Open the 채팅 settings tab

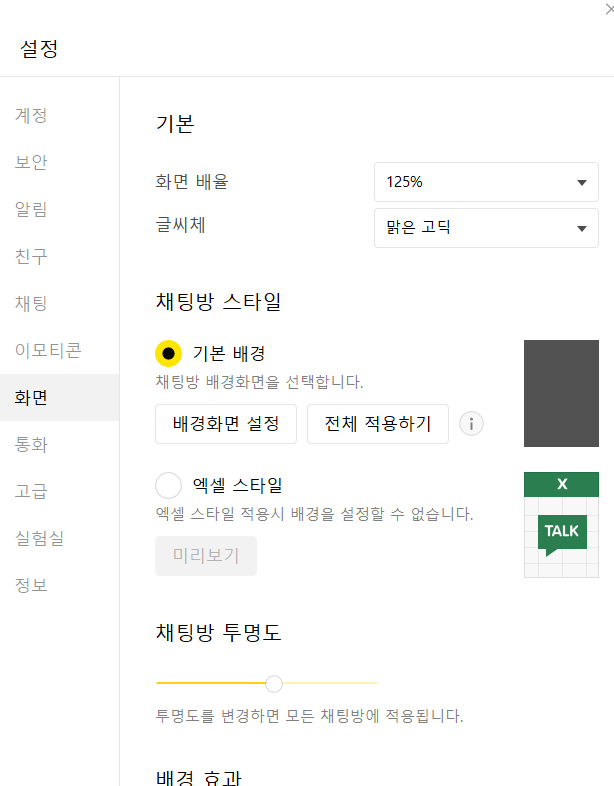pos(31,303)
